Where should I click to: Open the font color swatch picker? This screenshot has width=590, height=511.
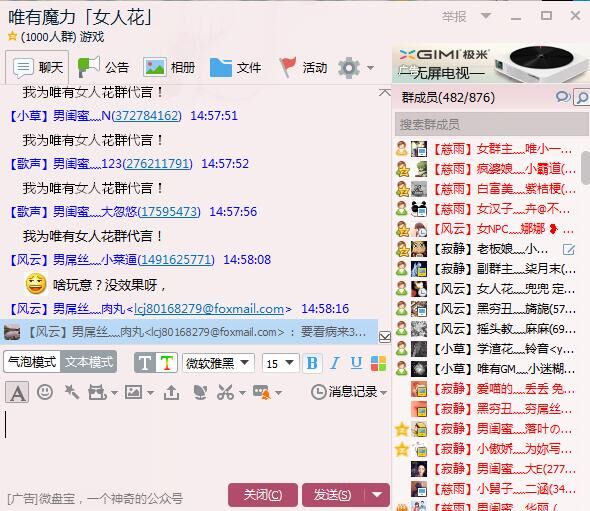pyautogui.click(x=378, y=363)
